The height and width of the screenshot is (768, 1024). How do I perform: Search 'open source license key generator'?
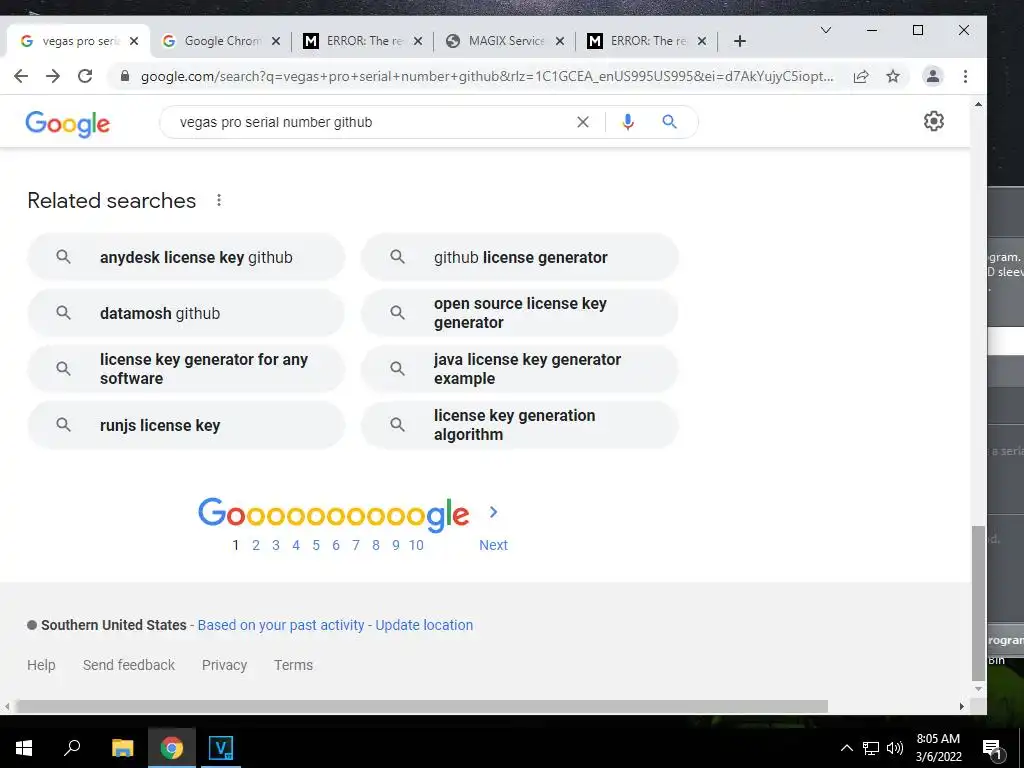(x=520, y=313)
